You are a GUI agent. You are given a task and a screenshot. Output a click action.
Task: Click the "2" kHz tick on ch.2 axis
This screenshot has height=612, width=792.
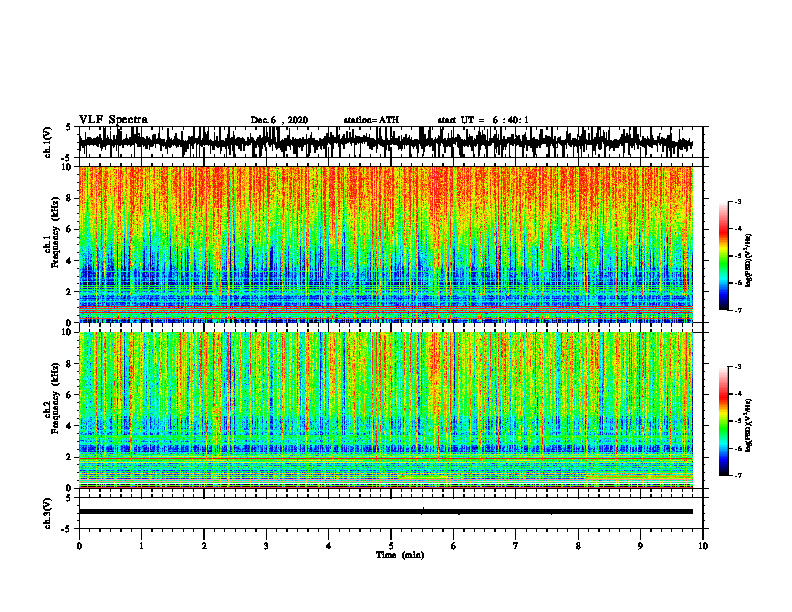point(70,457)
